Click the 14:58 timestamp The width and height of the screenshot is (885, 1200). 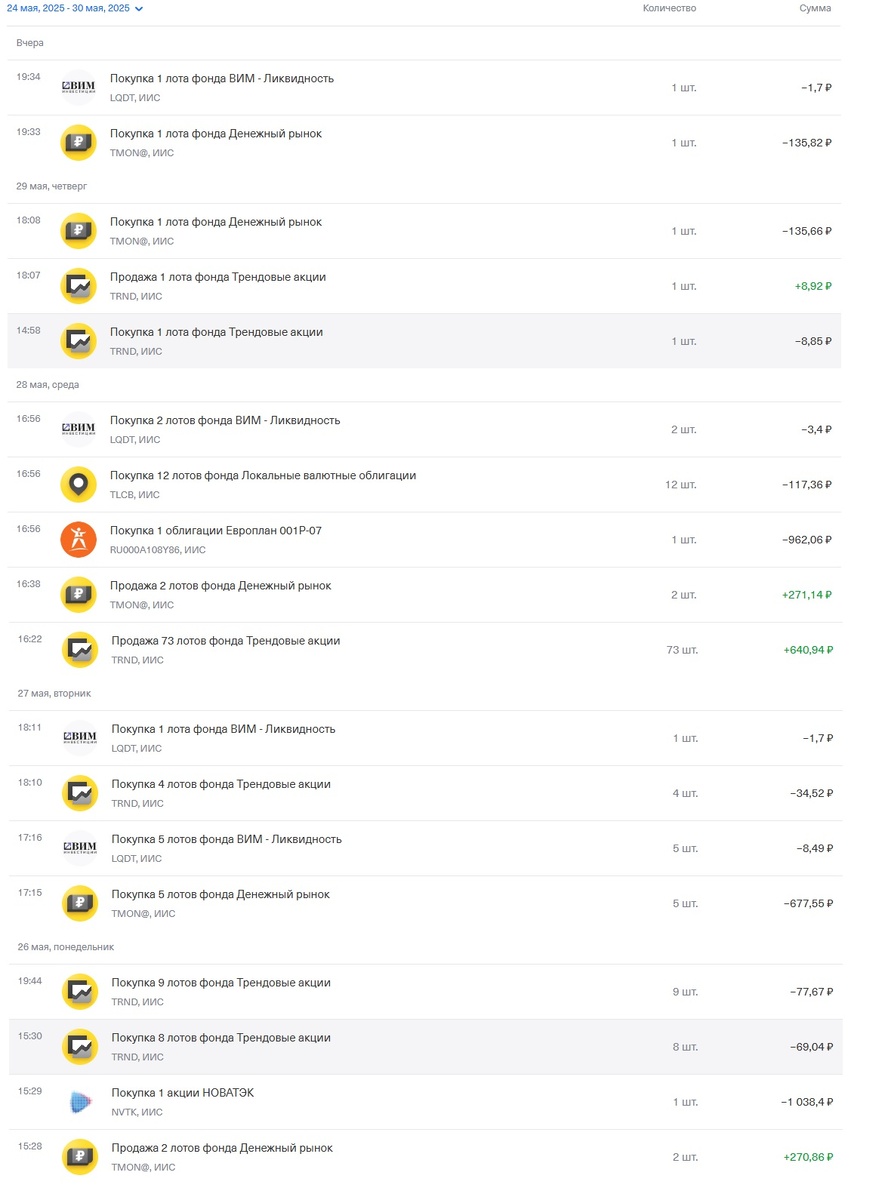click(29, 330)
